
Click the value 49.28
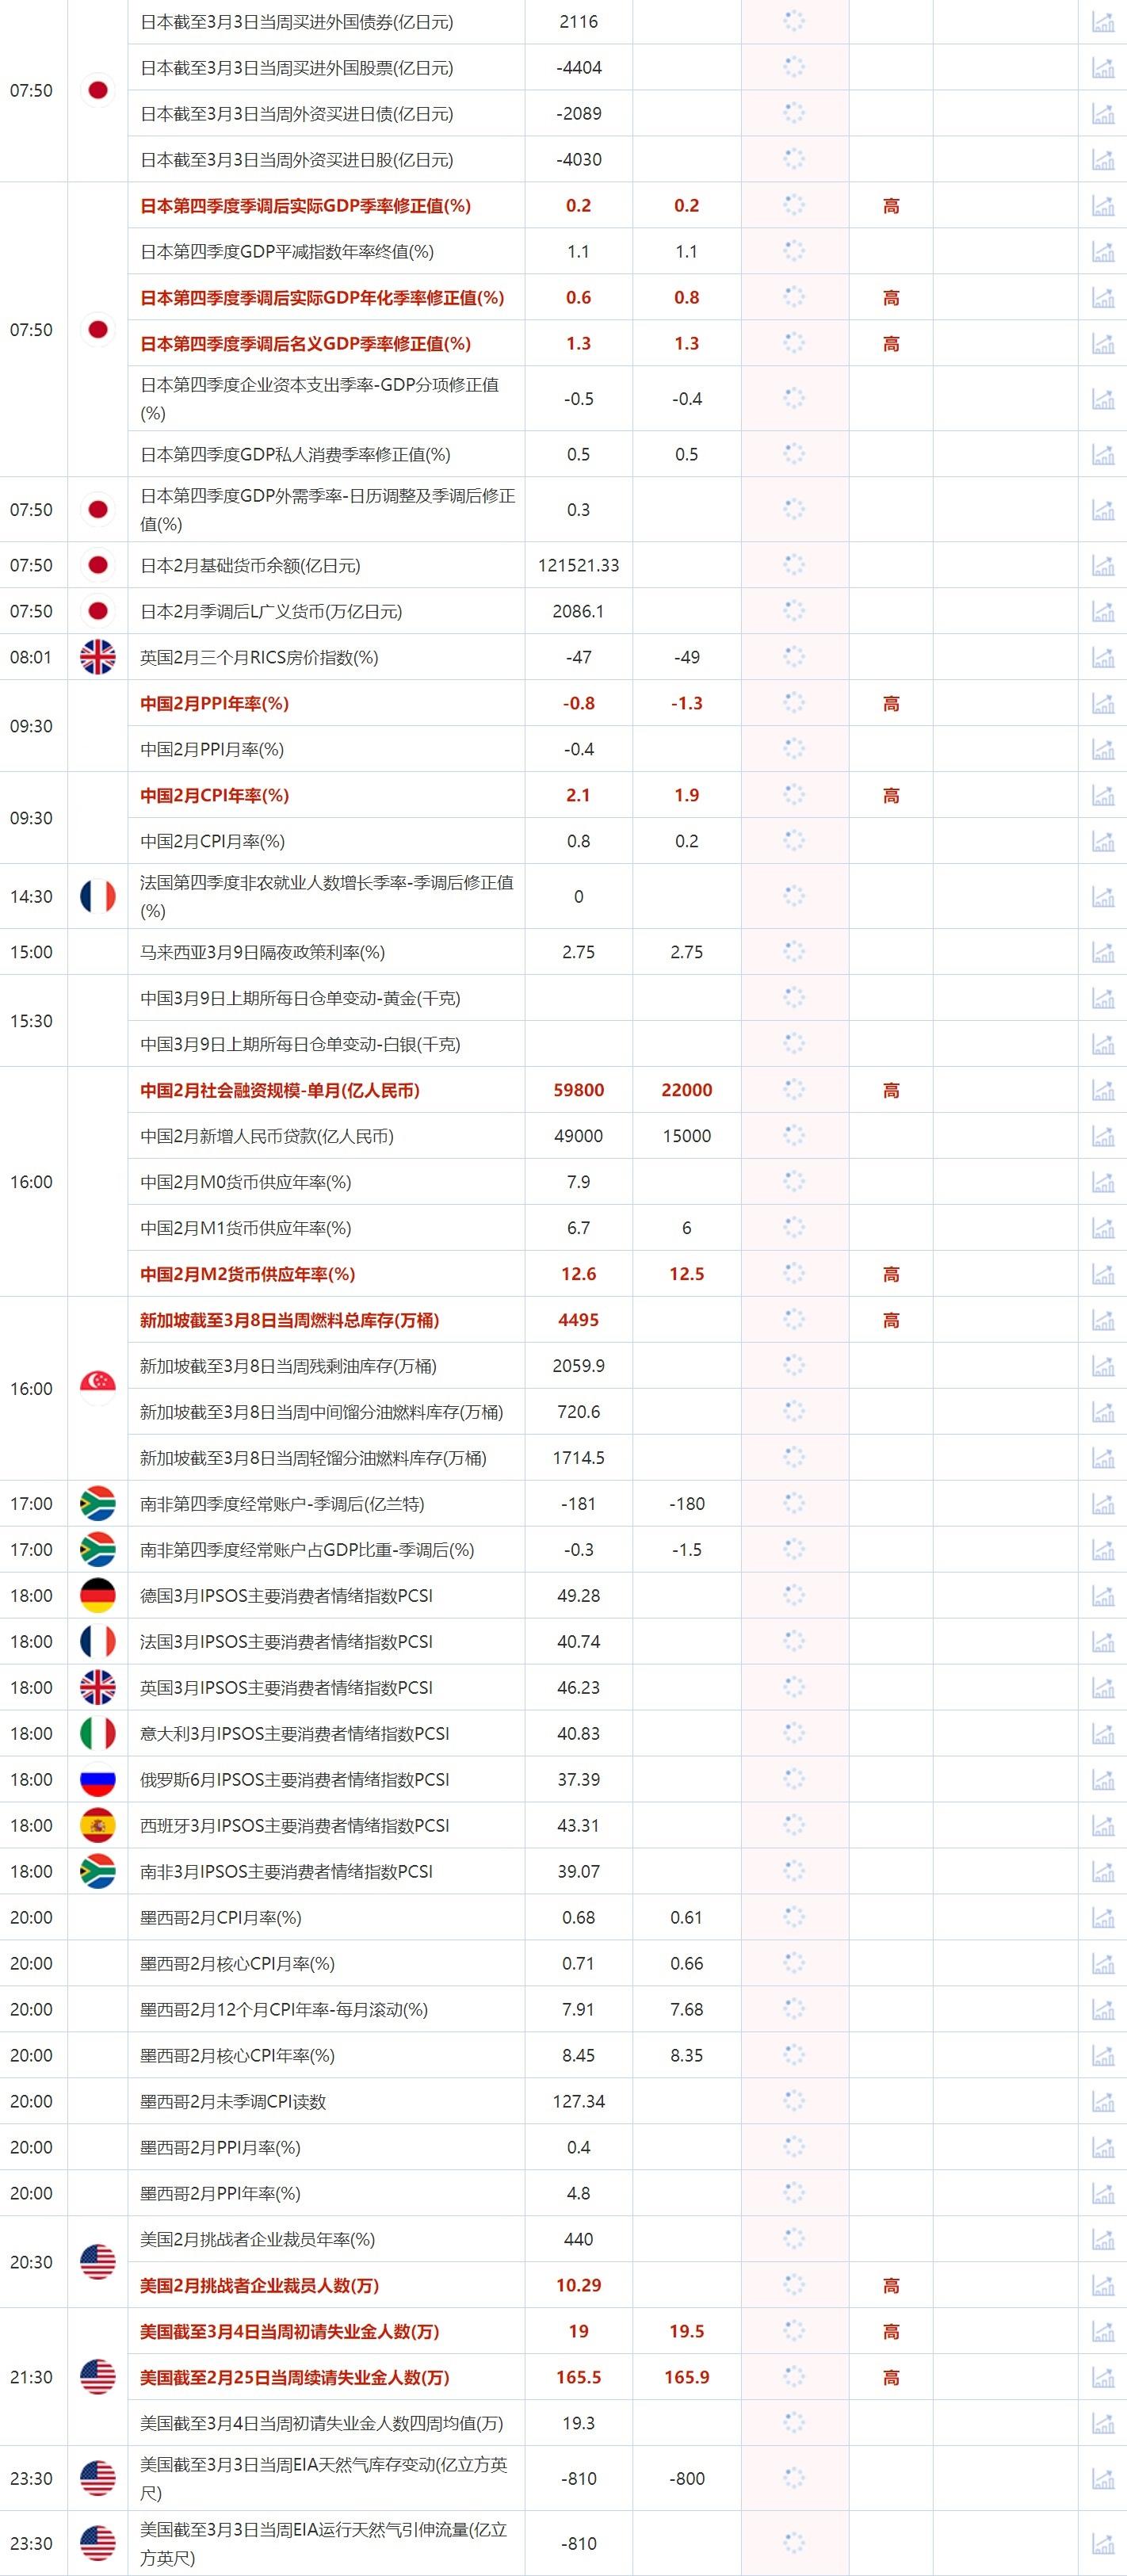tap(579, 1597)
